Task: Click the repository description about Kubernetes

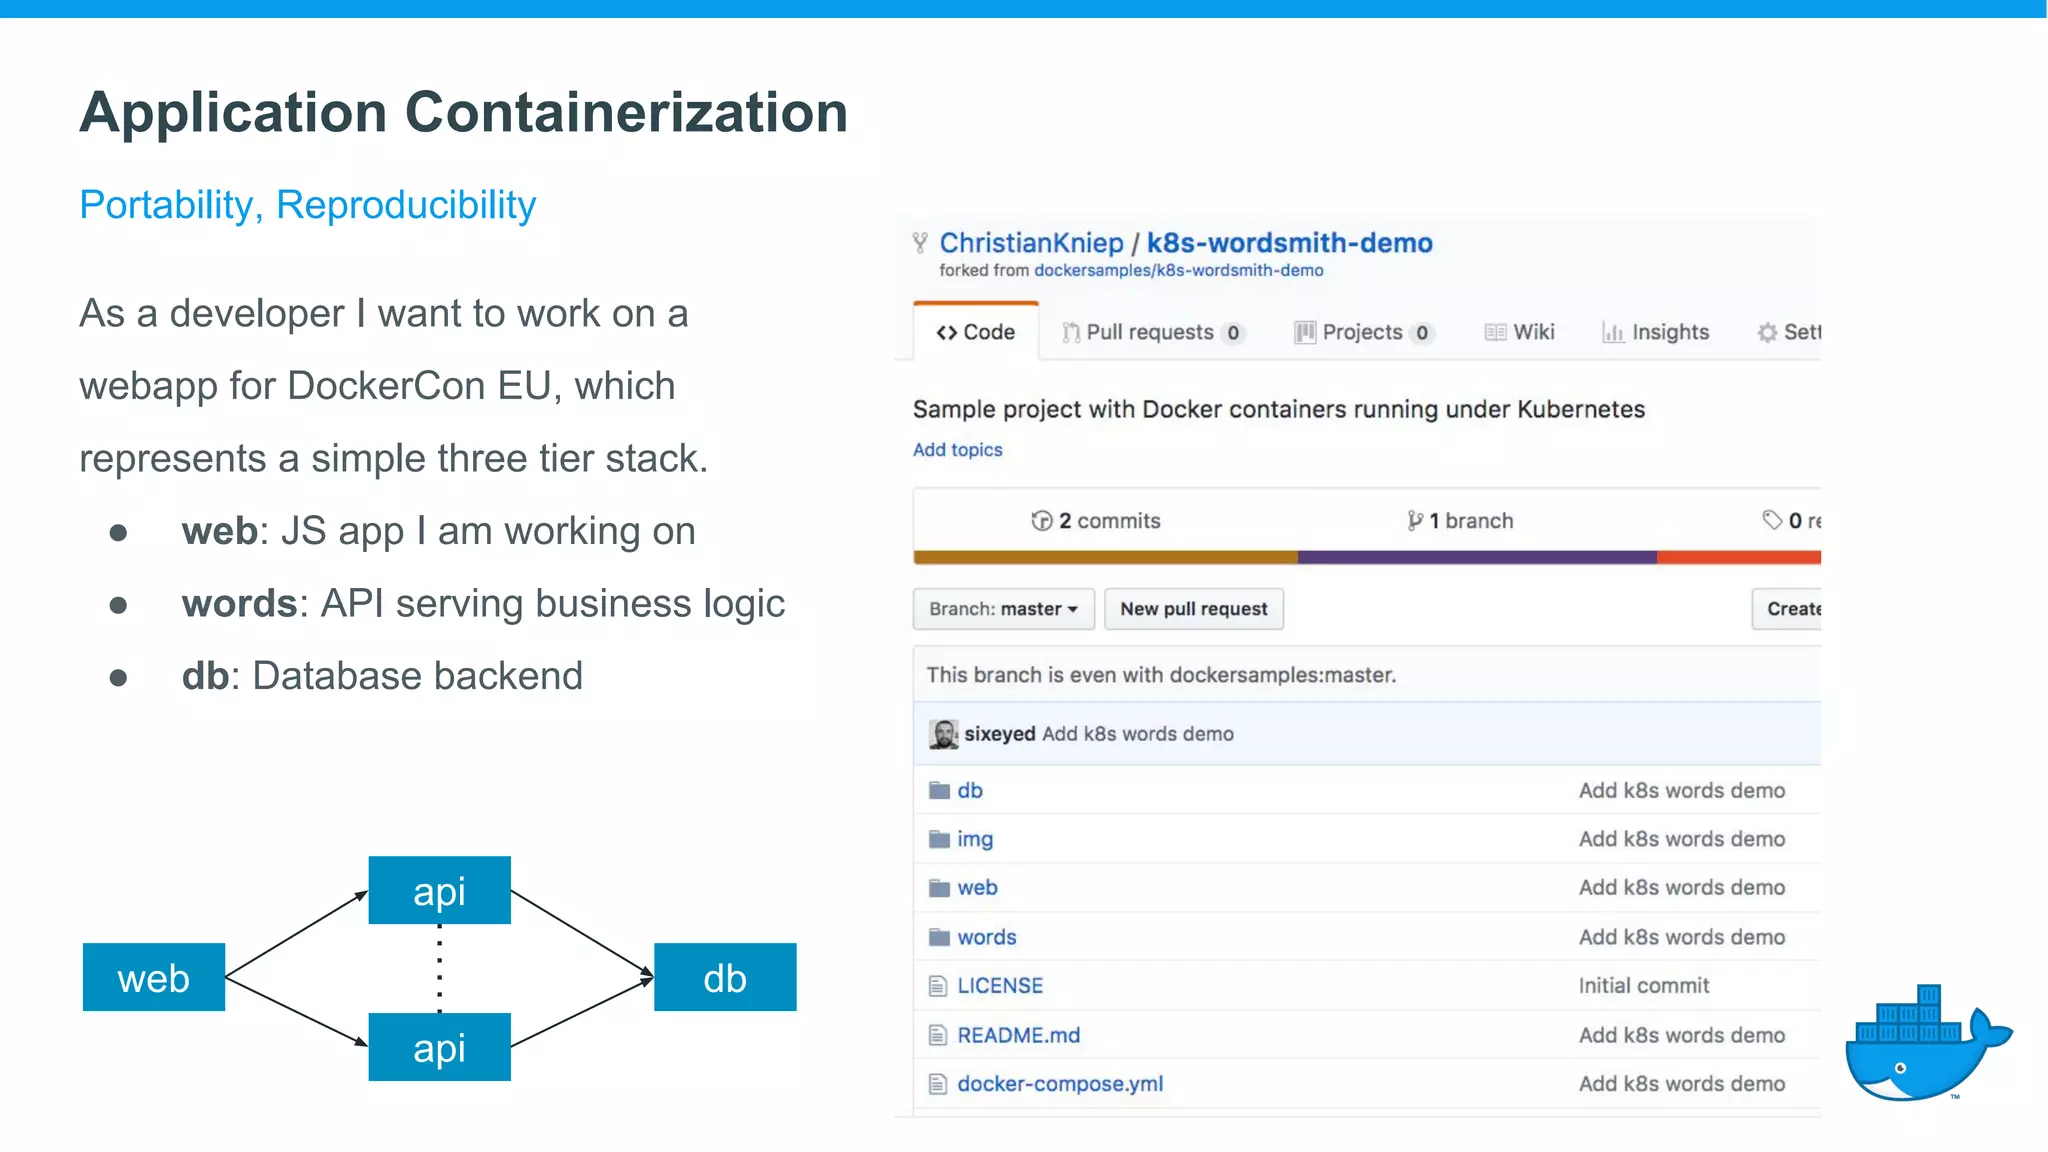Action: (1279, 410)
